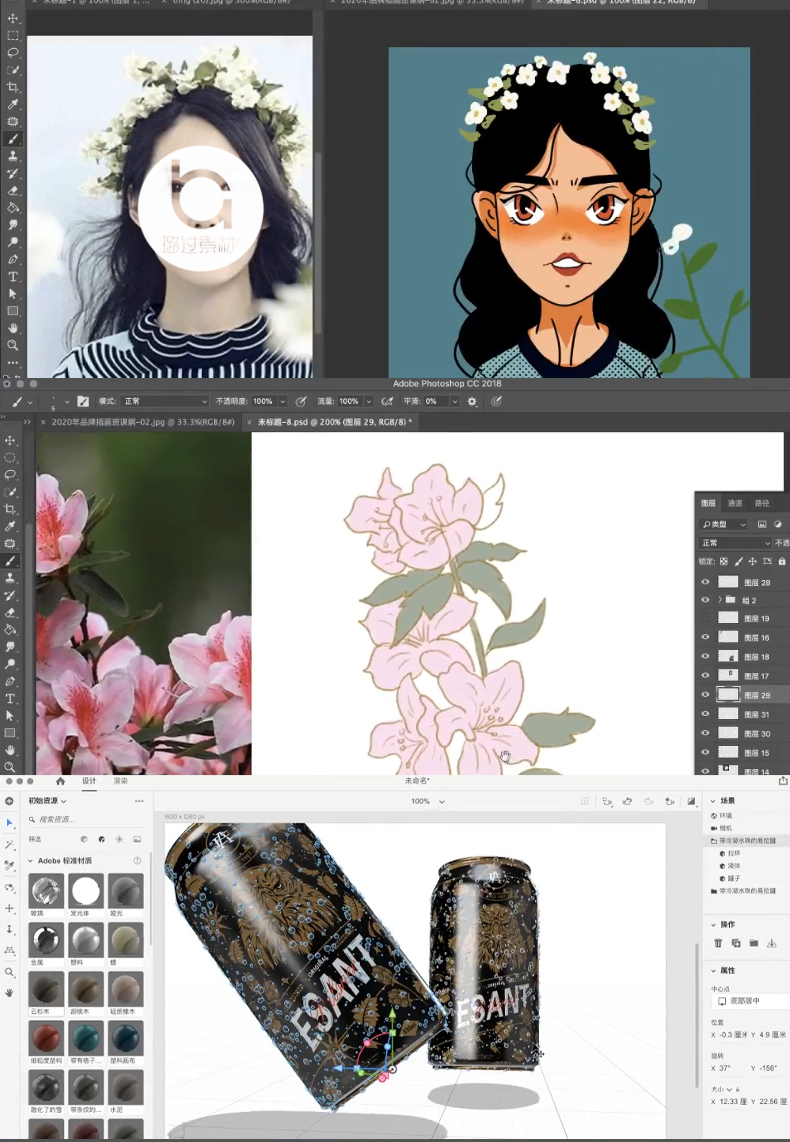Open the 平滑 0% dropdown arrow
The width and height of the screenshot is (790, 1142).
coord(454,401)
